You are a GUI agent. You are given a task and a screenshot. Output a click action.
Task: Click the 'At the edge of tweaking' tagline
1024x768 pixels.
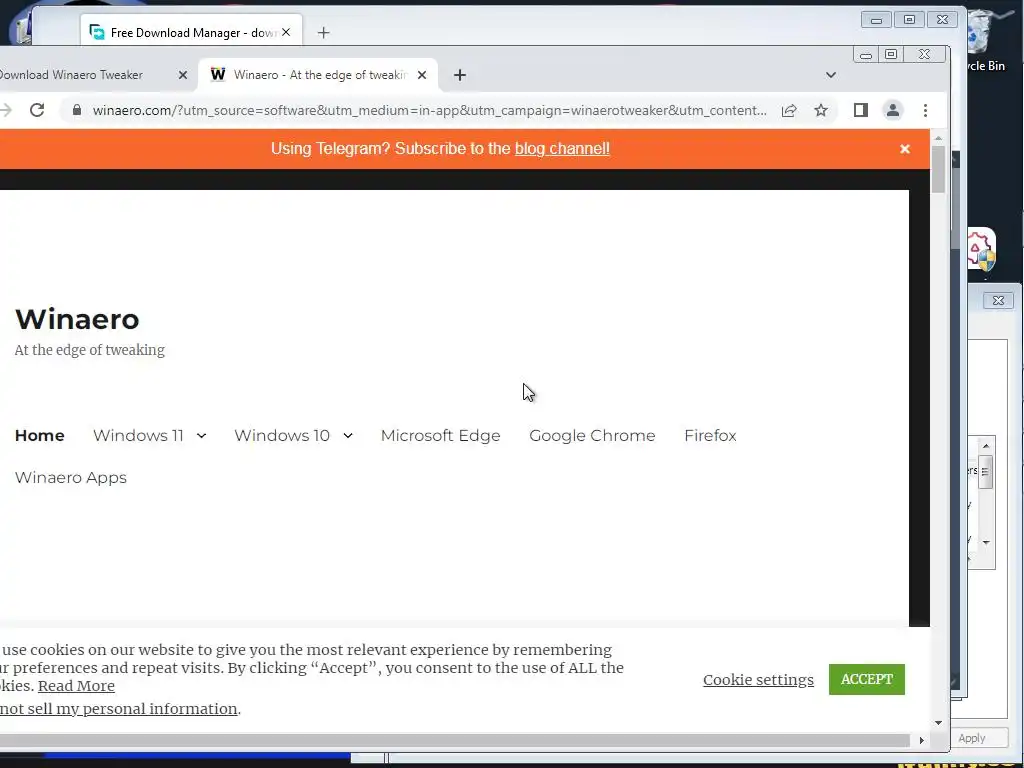(89, 350)
